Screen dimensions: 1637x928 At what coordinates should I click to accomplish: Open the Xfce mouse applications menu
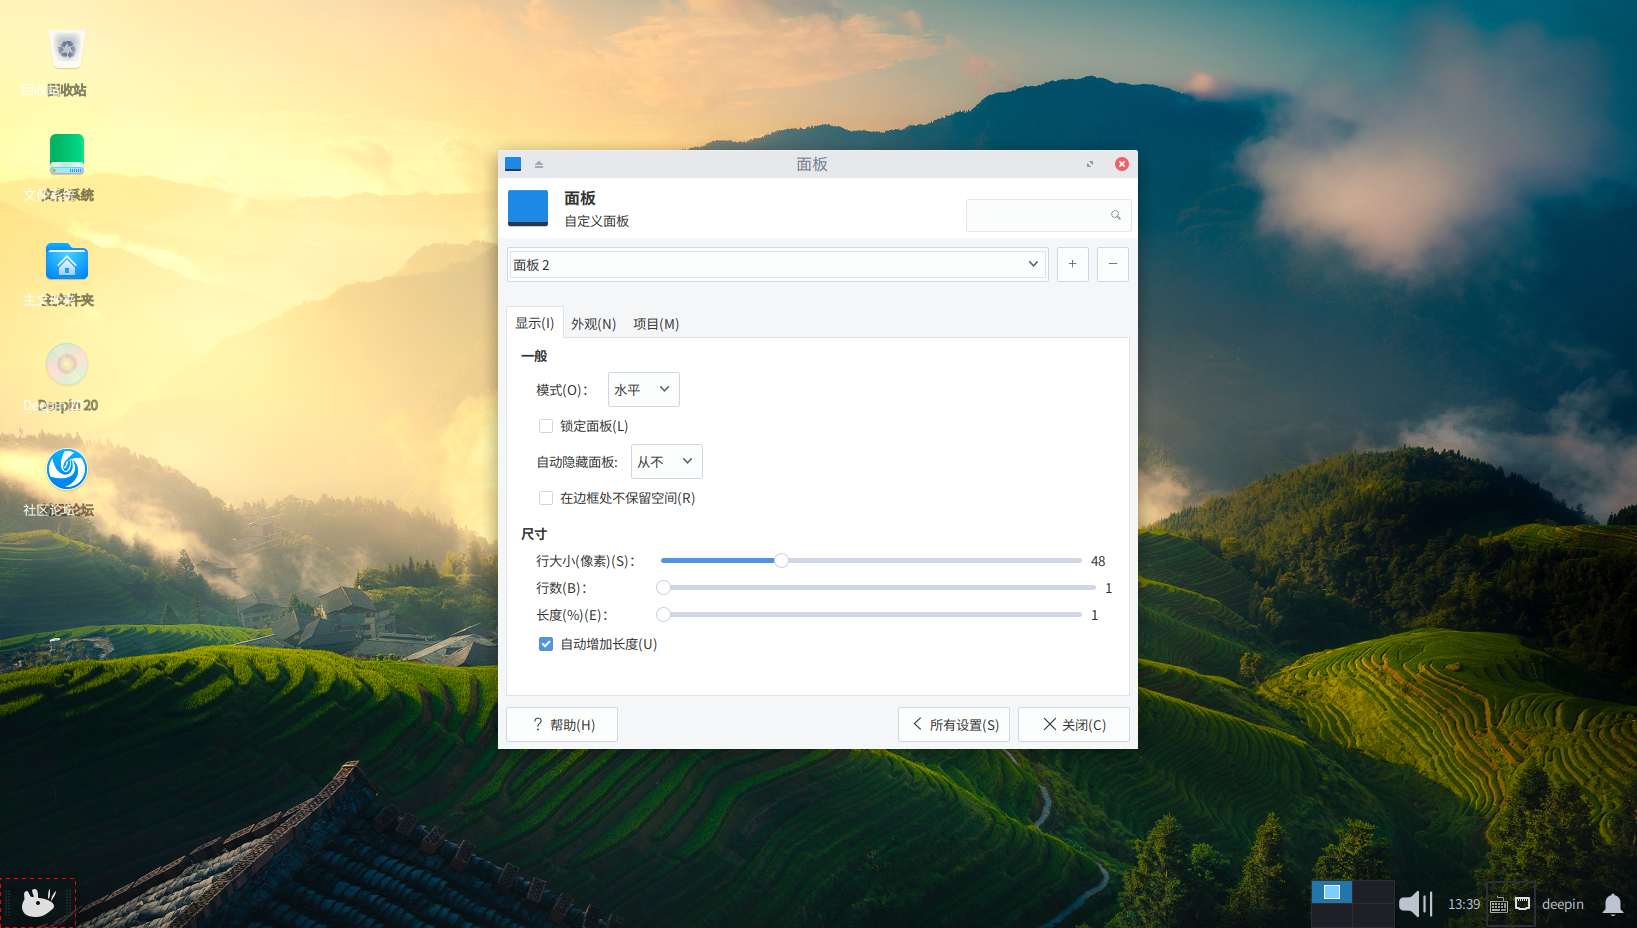(38, 903)
